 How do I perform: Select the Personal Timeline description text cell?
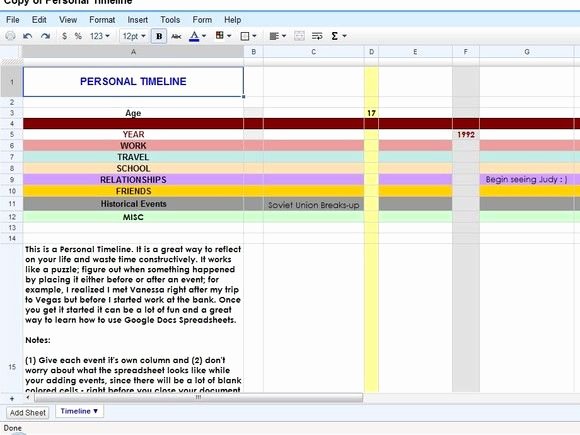133,318
